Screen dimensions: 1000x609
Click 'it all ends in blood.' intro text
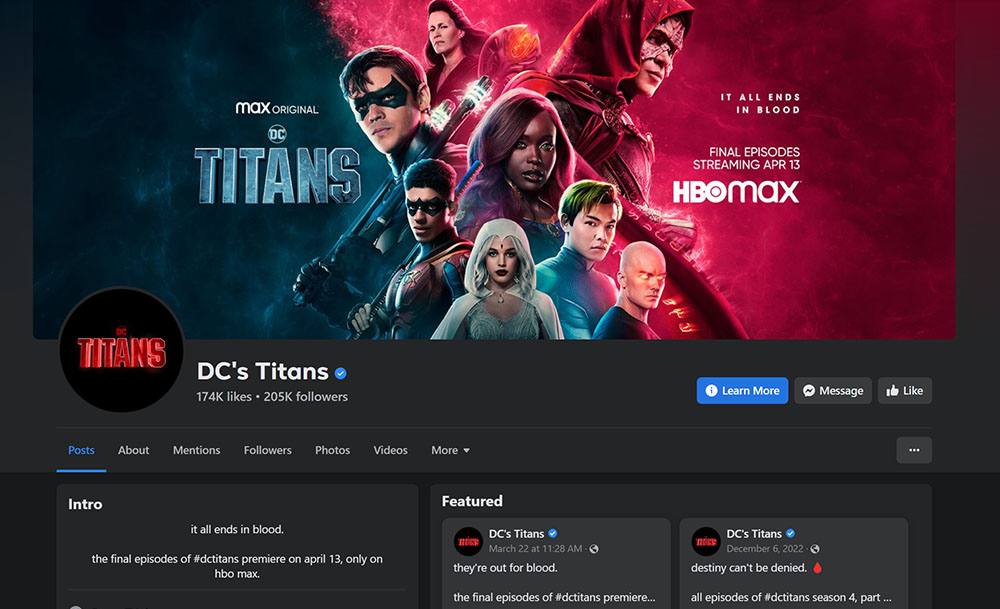coord(237,529)
